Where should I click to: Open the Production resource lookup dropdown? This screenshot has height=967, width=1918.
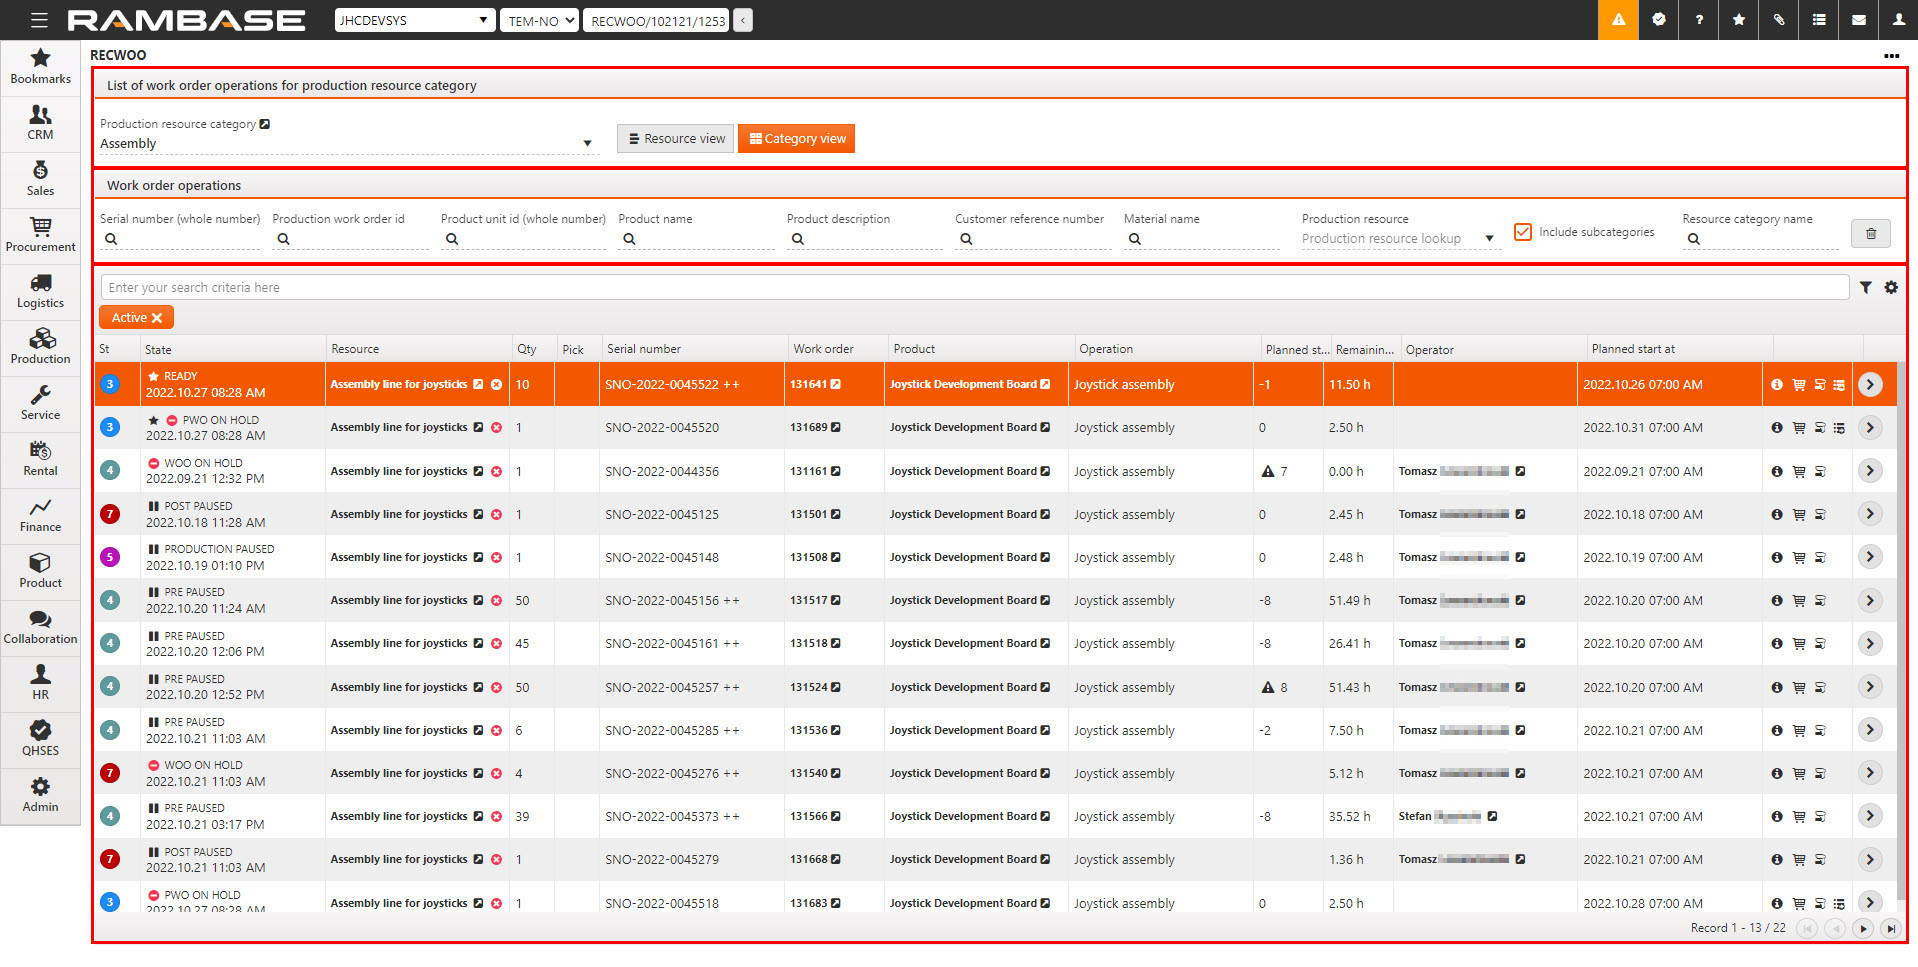point(1489,239)
